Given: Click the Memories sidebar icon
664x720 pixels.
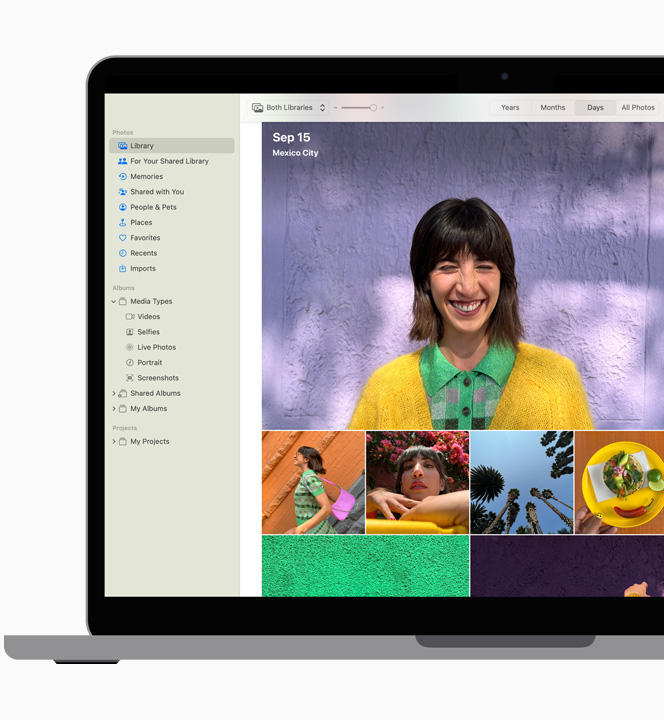Looking at the screenshot, I should pyautogui.click(x=123, y=176).
